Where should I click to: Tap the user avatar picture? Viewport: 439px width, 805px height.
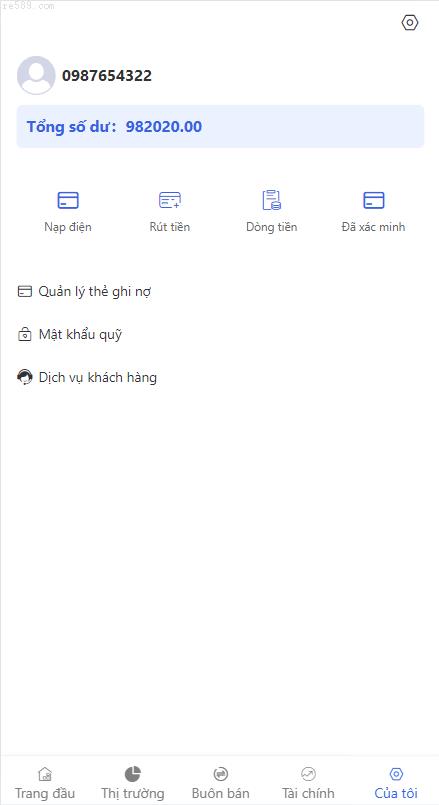[36, 75]
